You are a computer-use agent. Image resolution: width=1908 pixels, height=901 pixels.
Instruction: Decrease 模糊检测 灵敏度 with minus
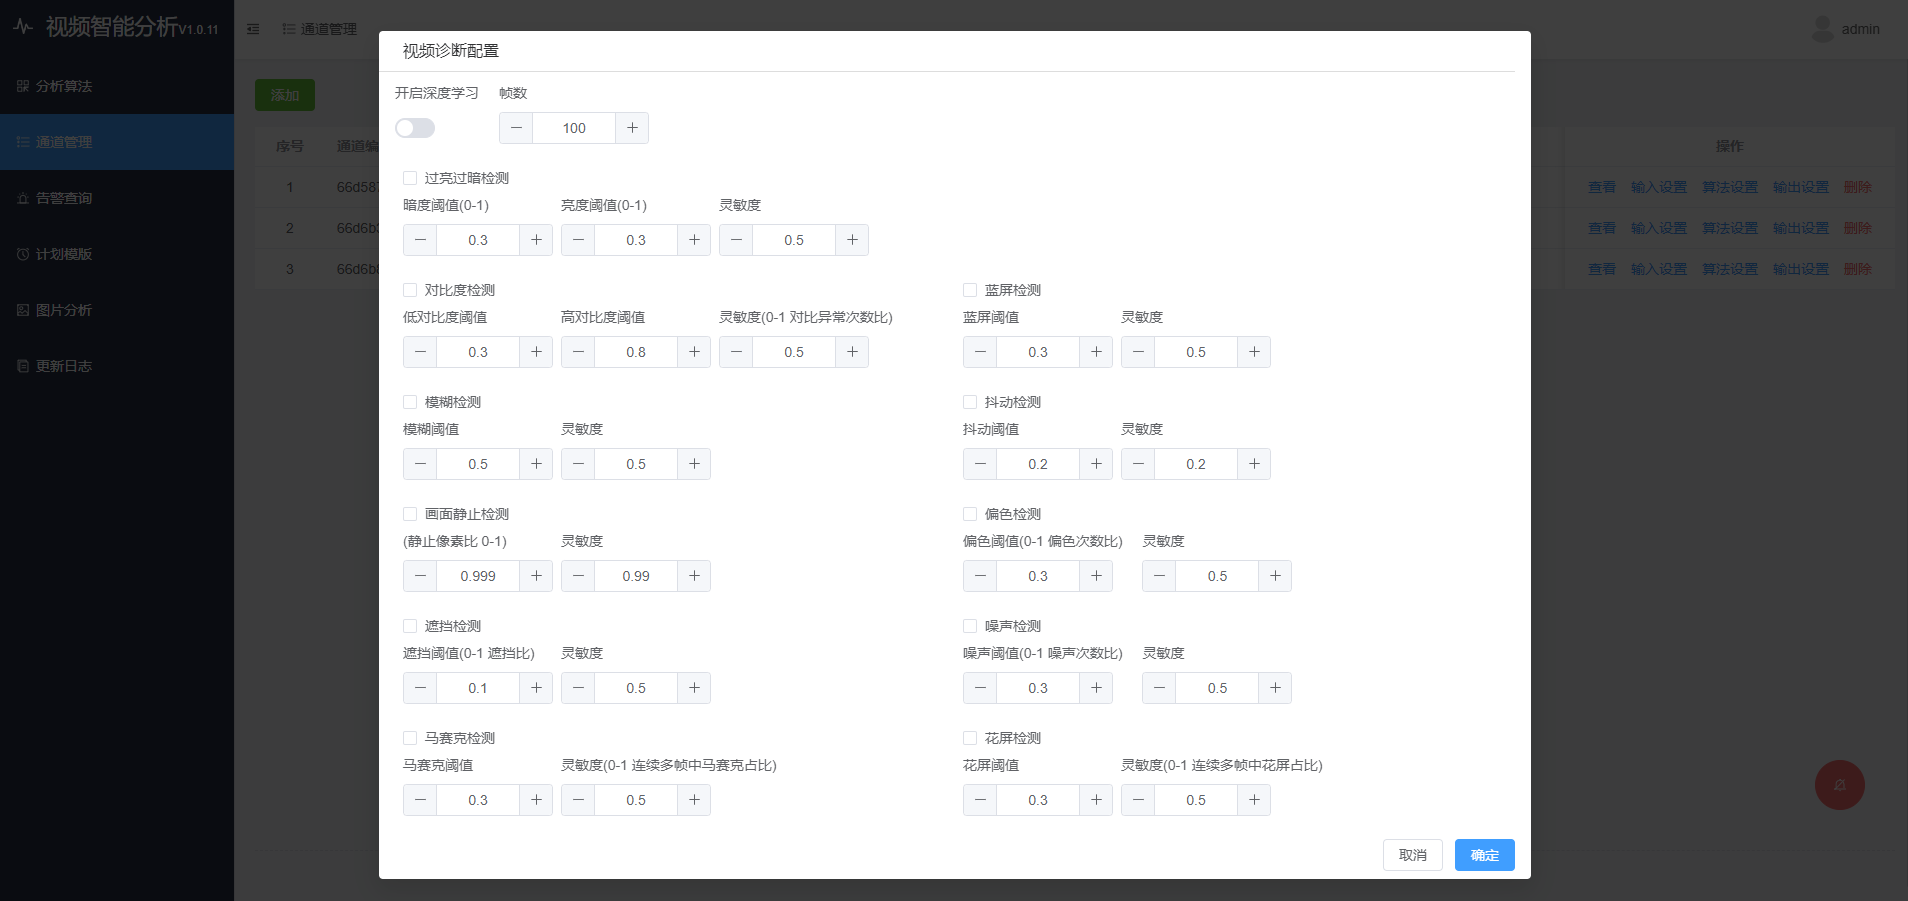(578, 464)
